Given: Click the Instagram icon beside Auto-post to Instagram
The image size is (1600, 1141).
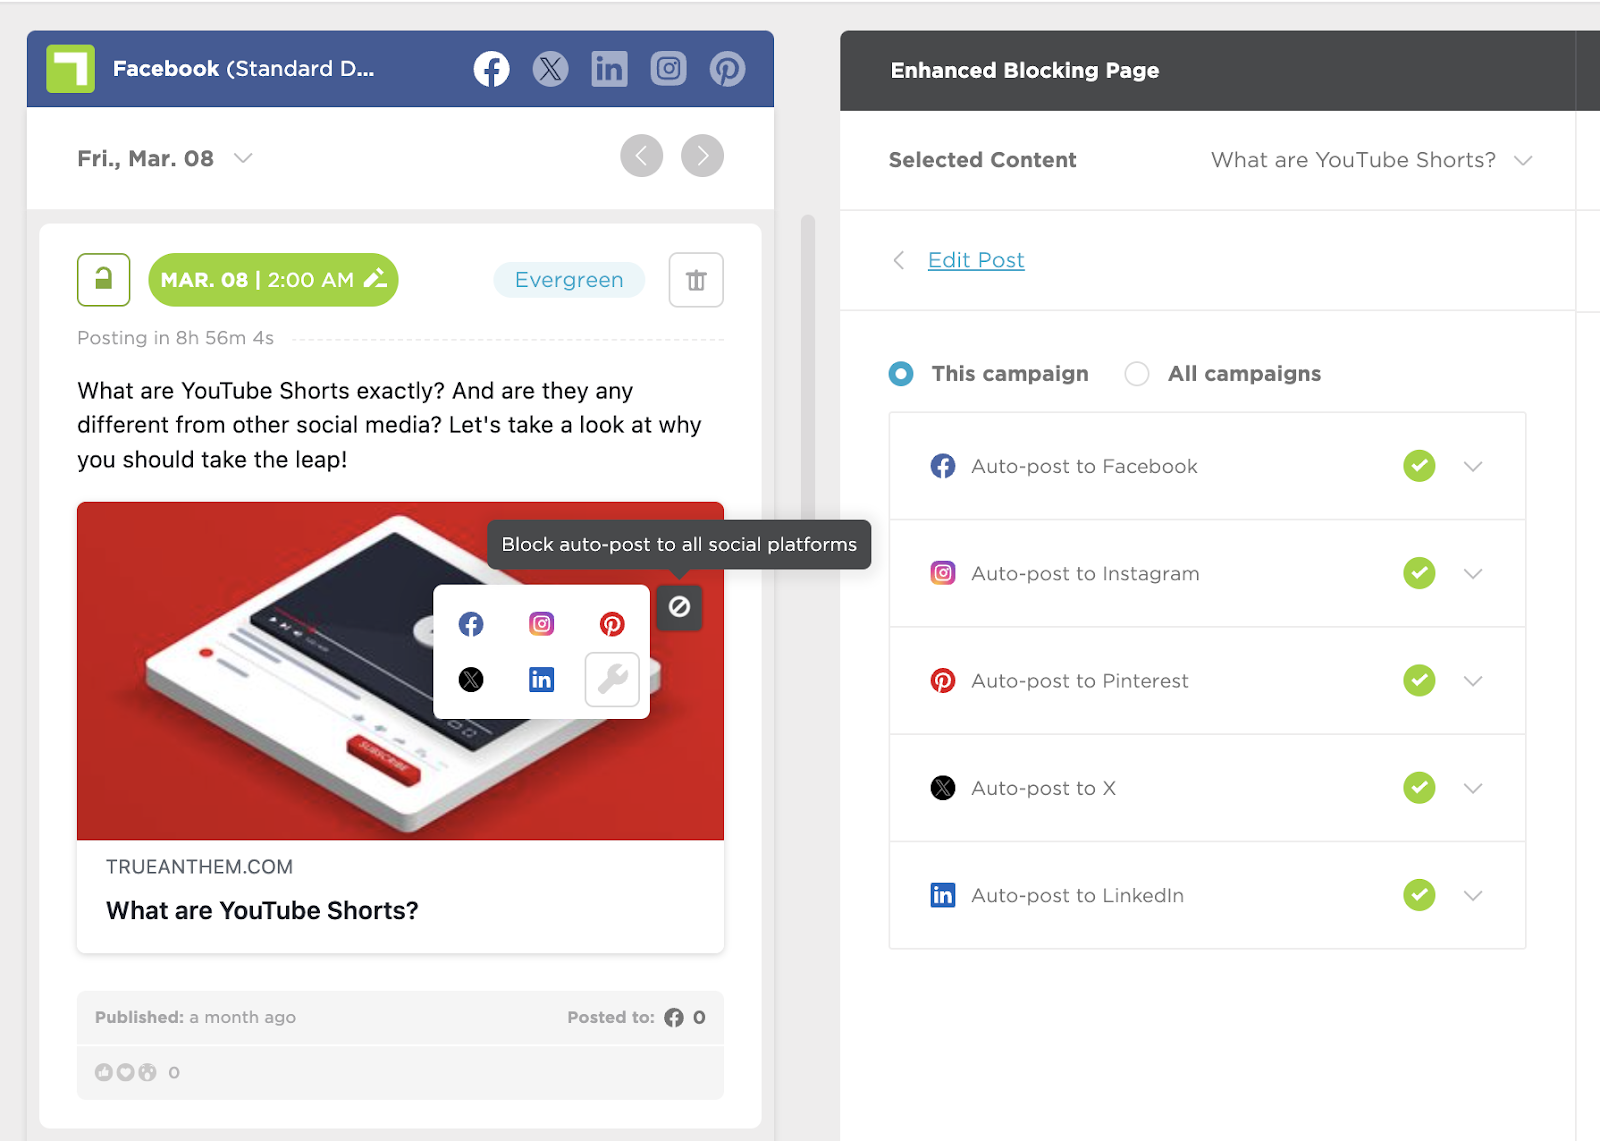Looking at the screenshot, I should pyautogui.click(x=943, y=573).
